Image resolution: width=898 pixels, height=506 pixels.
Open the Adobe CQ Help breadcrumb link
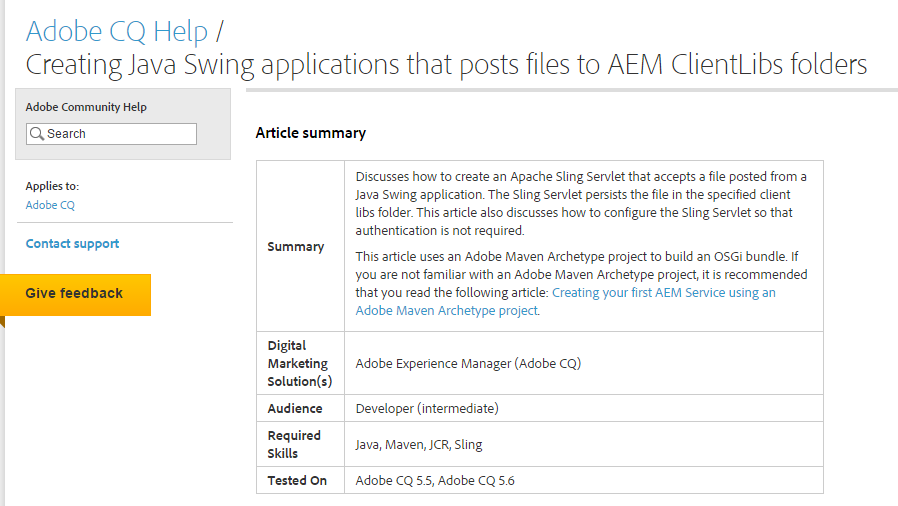pyautogui.click(x=117, y=31)
